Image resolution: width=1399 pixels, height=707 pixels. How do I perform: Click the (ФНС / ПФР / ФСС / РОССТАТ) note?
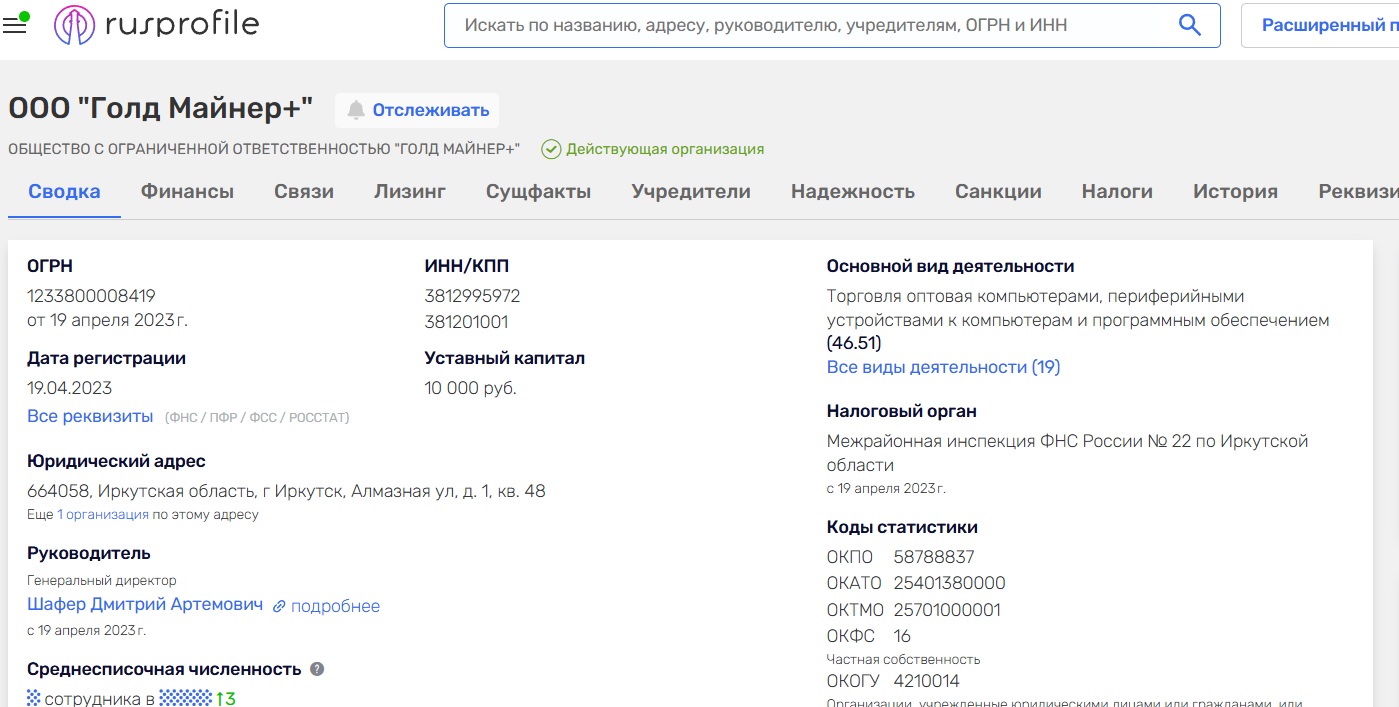click(x=257, y=417)
